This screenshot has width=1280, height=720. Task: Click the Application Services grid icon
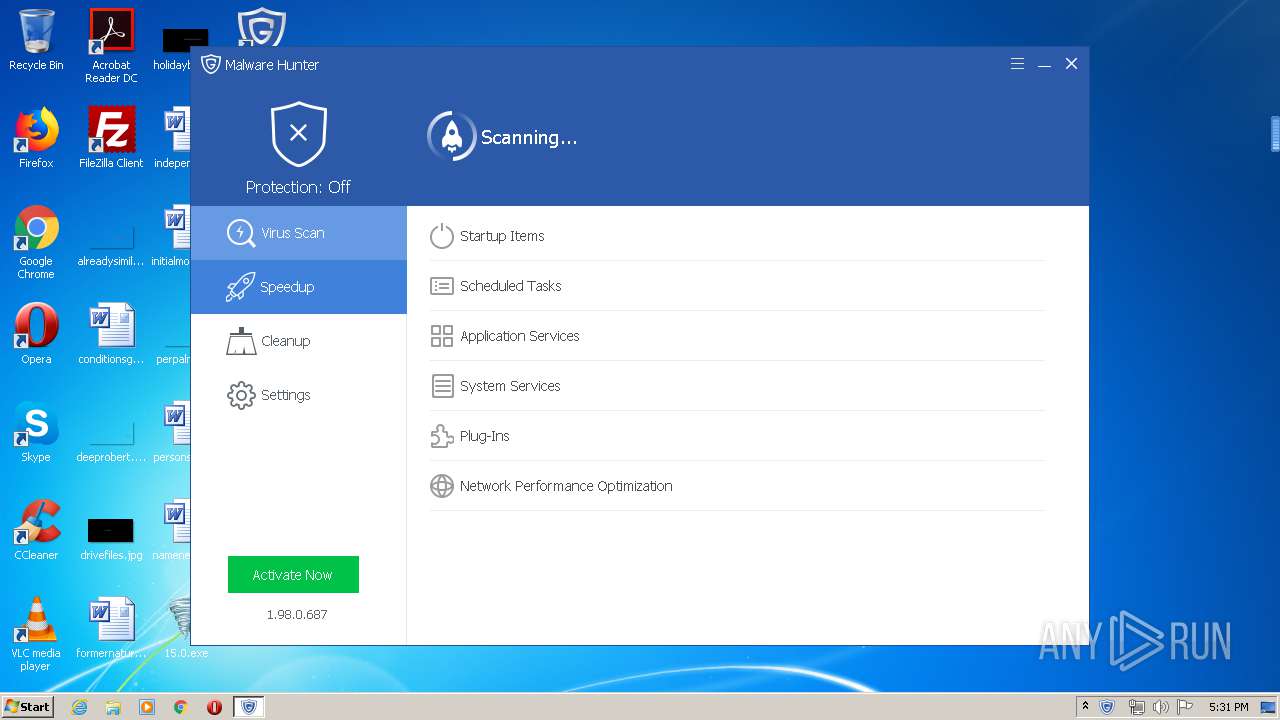(x=442, y=336)
